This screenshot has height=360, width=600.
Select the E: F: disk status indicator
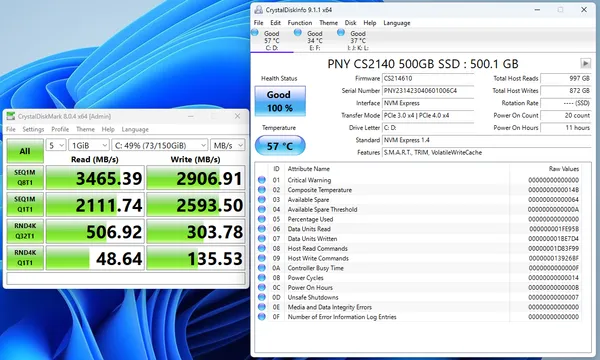(315, 40)
